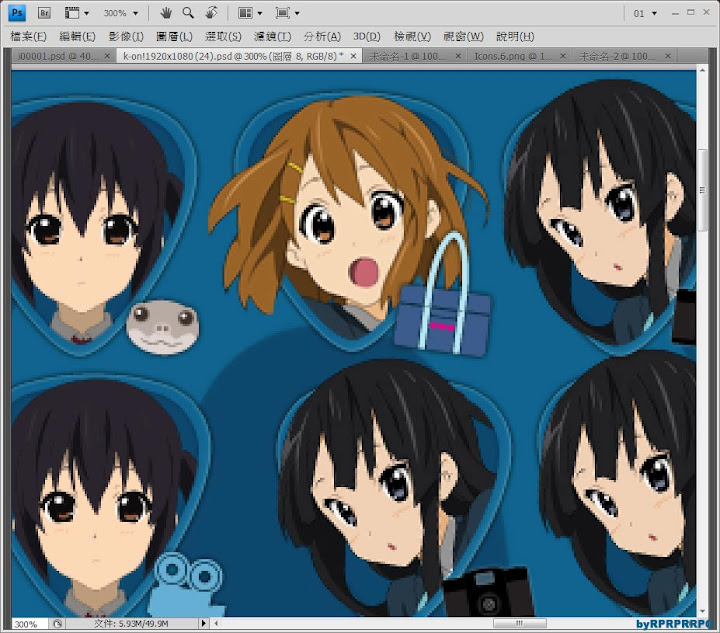Expand the status bar file info arrow

[x=203, y=624]
